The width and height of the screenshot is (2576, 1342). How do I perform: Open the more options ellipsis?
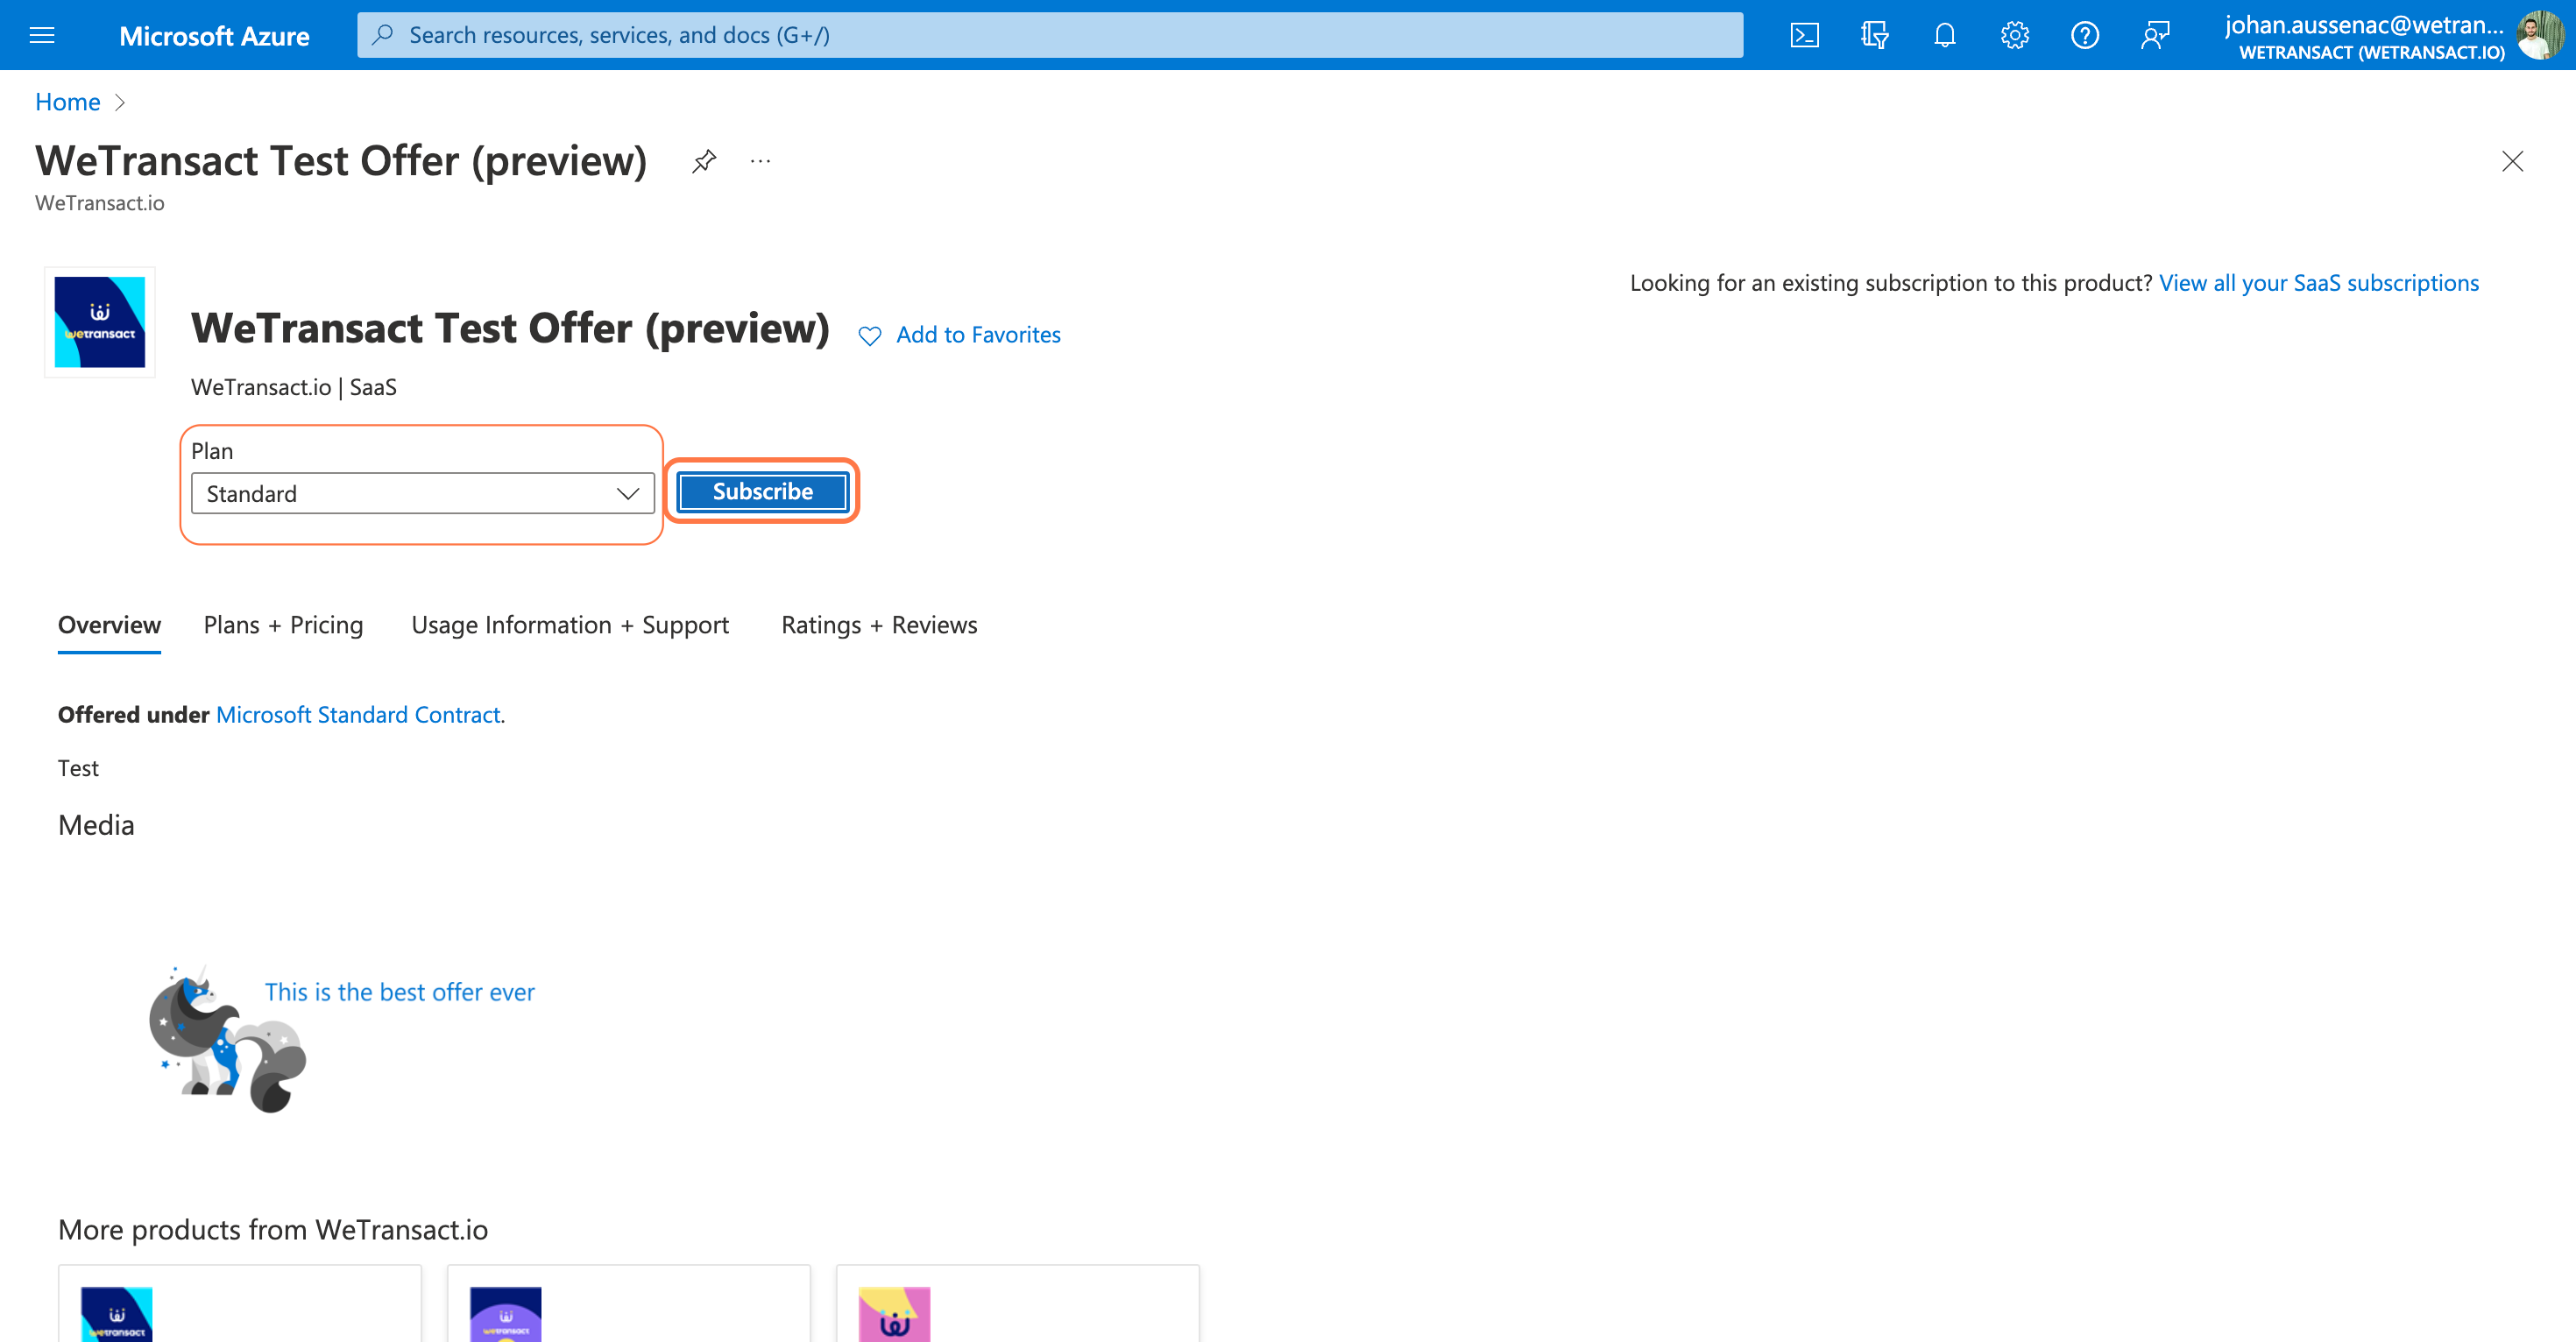(x=760, y=161)
